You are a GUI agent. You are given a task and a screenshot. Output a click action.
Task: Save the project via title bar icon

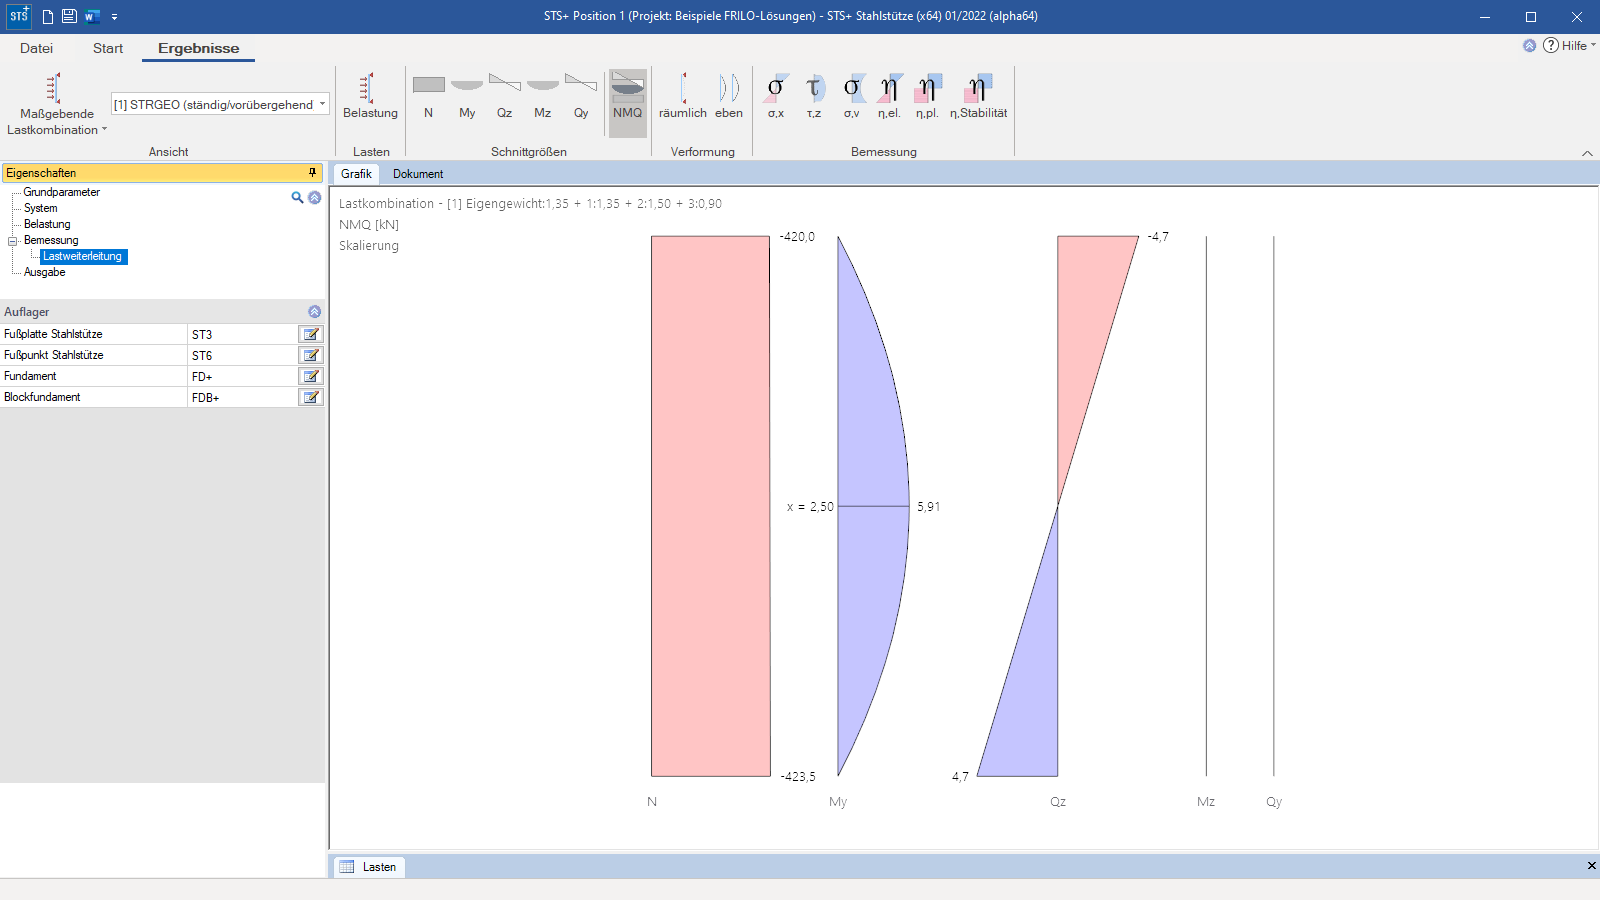69,16
